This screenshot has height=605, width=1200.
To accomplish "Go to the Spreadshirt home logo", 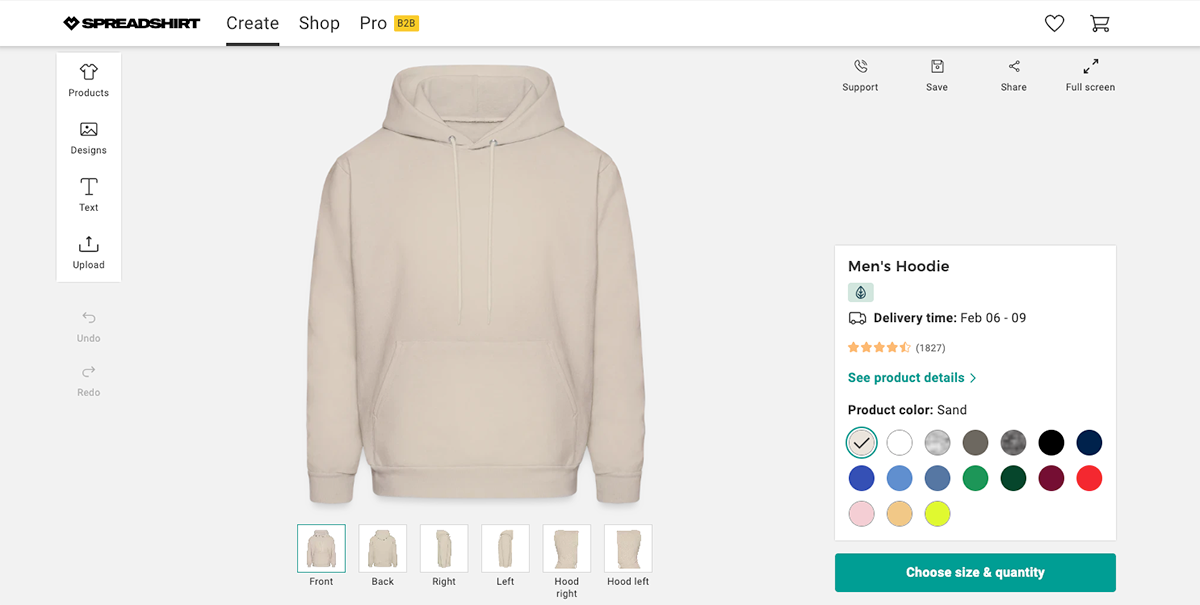I will point(131,23).
